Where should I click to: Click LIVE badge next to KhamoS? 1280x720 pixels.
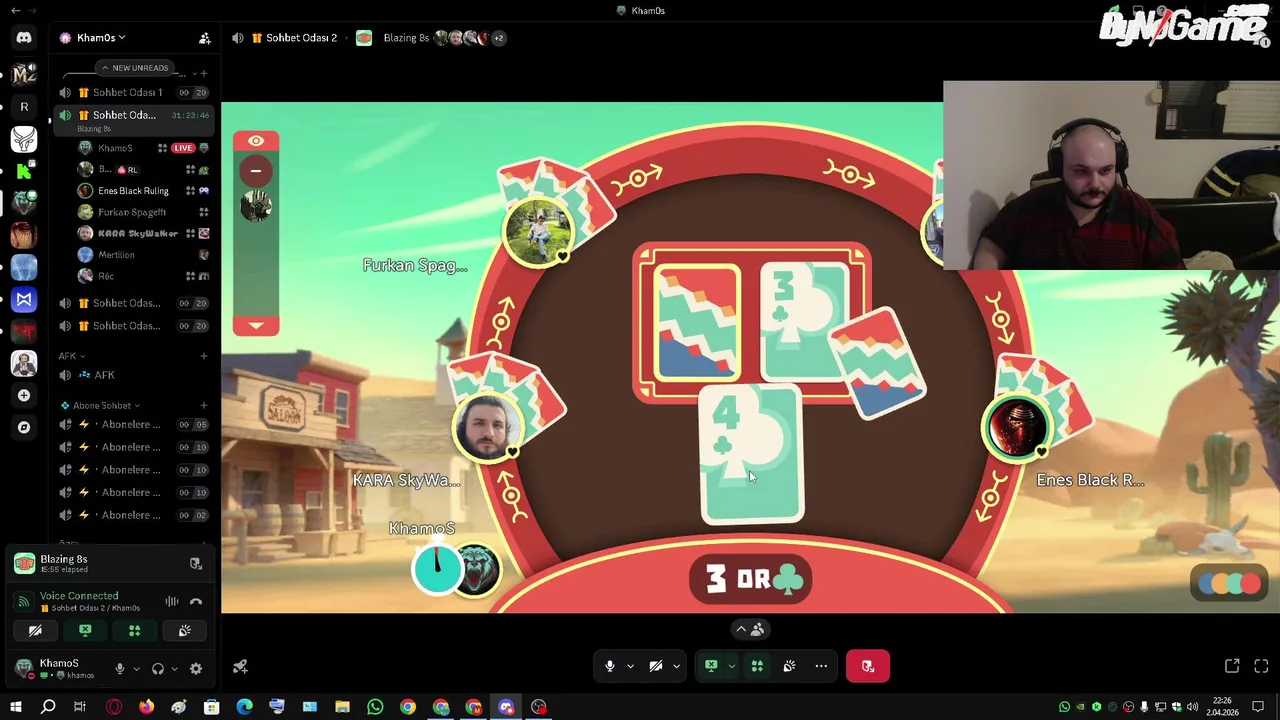(x=182, y=148)
